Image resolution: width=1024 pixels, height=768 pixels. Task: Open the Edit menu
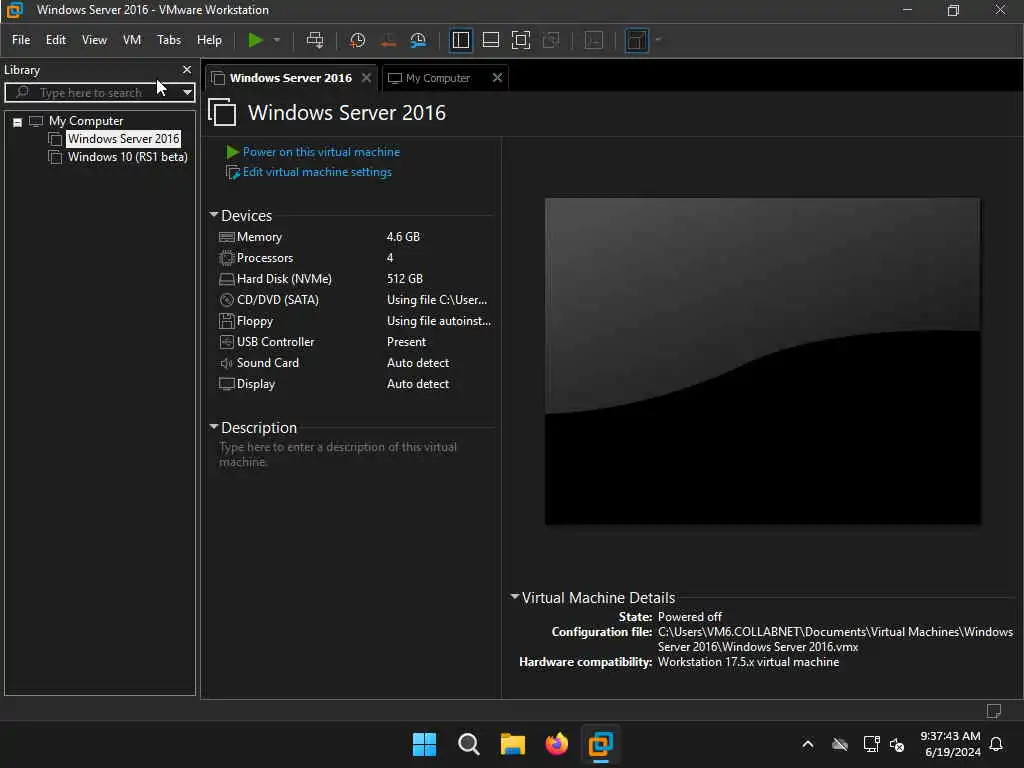[x=56, y=40]
